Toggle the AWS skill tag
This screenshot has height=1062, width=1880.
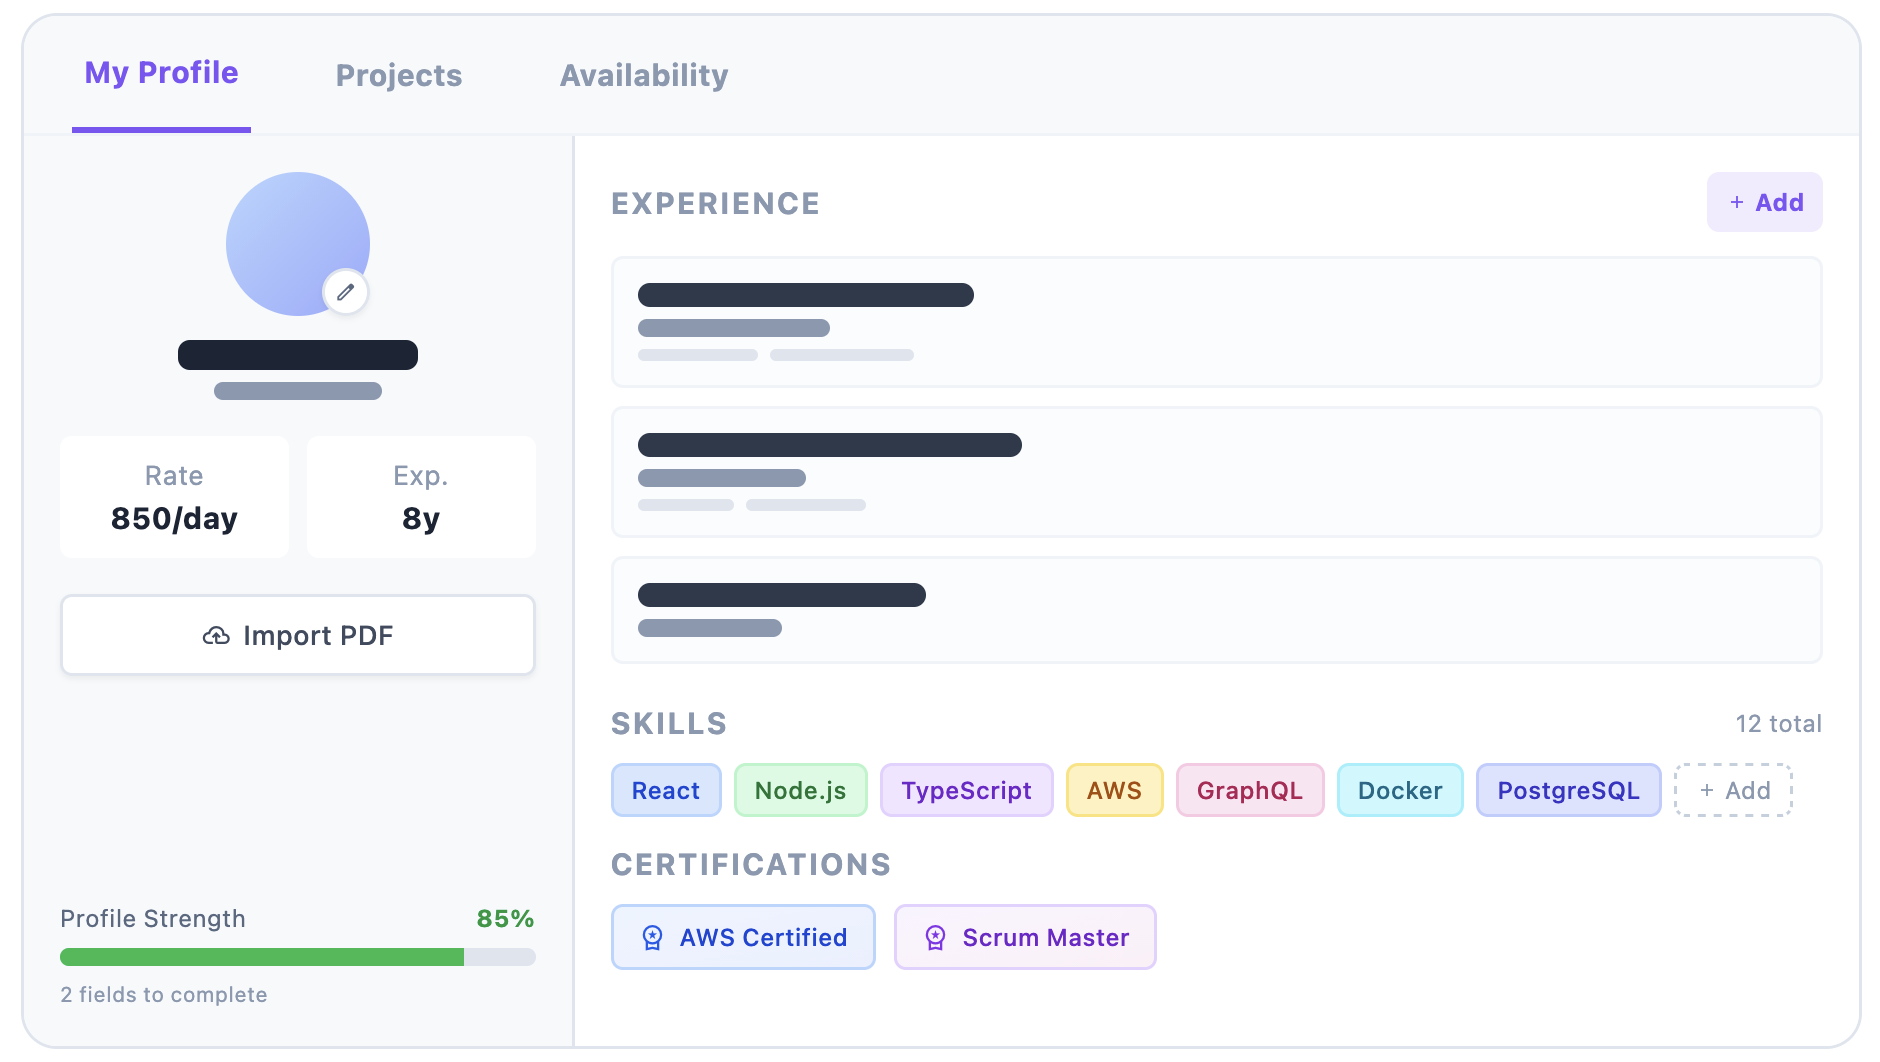[1114, 790]
